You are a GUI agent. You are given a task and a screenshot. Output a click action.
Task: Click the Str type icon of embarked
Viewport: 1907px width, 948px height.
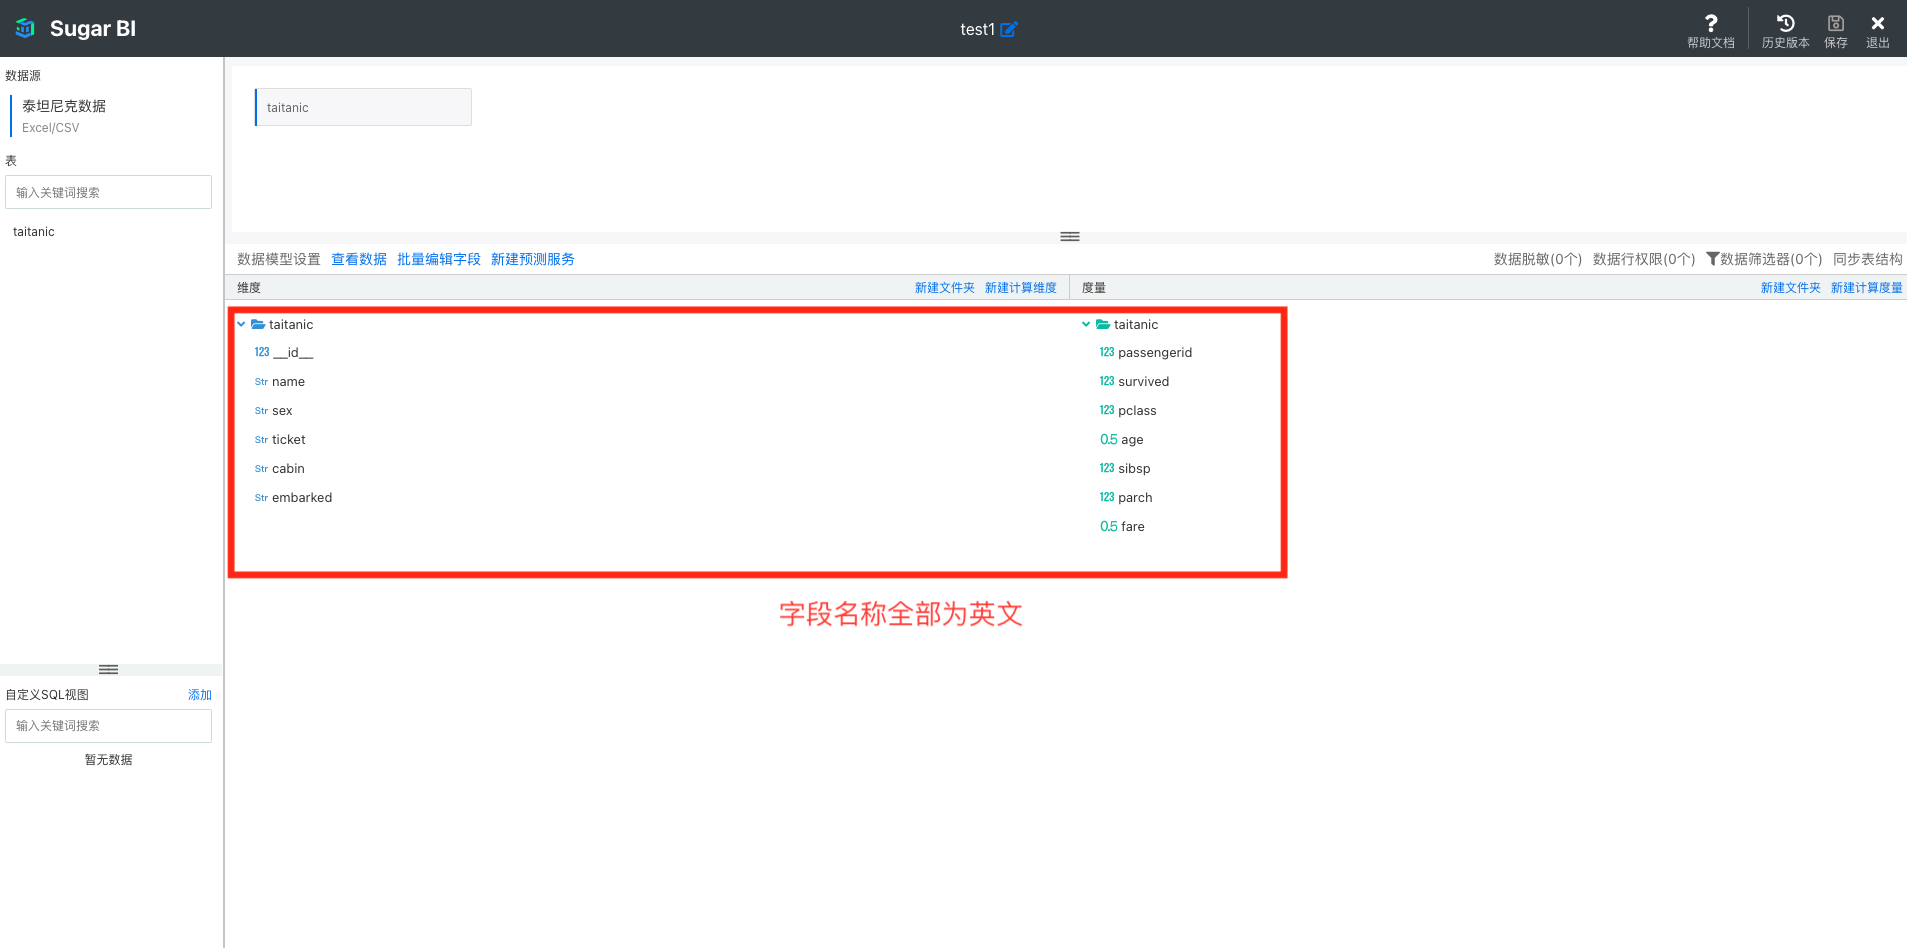261,498
